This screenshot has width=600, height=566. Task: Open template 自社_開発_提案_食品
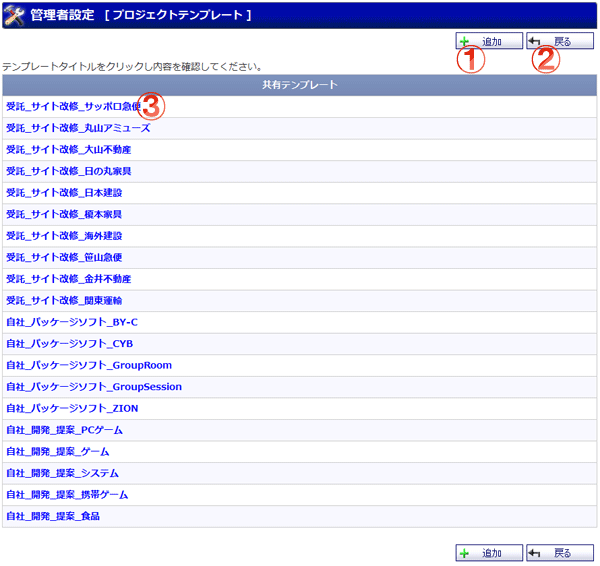tap(53, 516)
